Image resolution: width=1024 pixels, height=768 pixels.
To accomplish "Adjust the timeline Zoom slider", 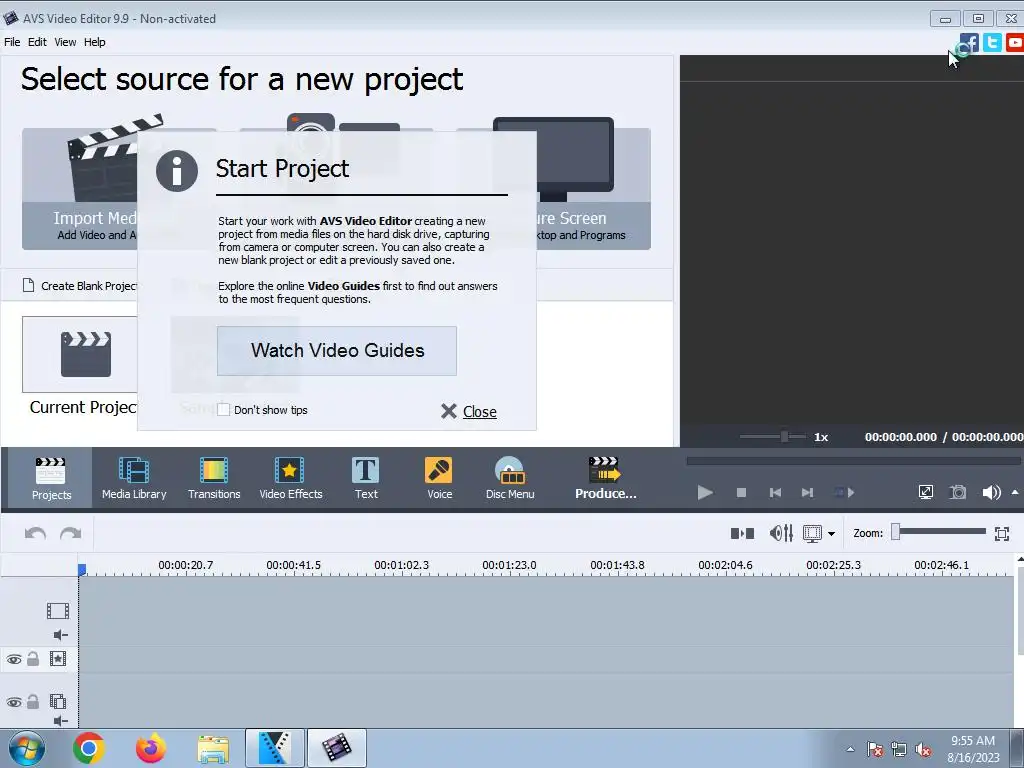I will (940, 532).
